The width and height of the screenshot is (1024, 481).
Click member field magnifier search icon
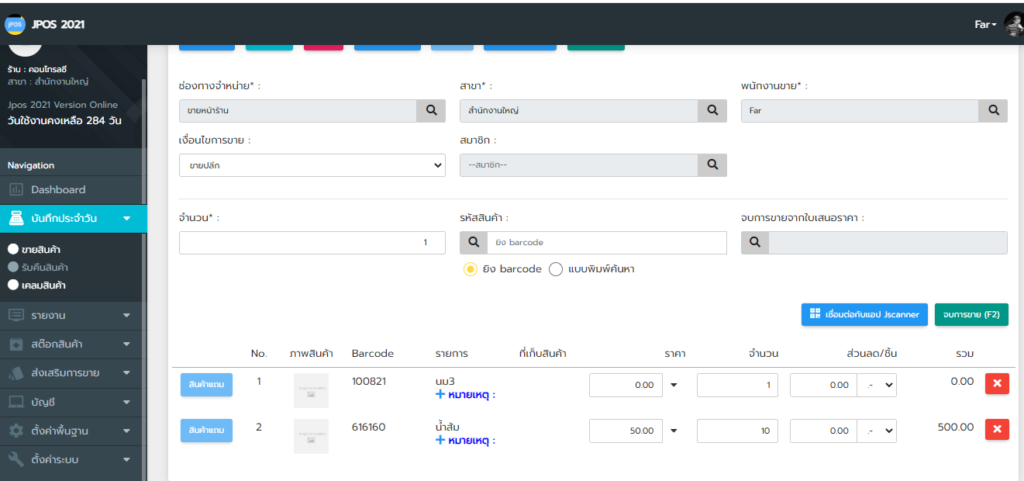pos(712,165)
